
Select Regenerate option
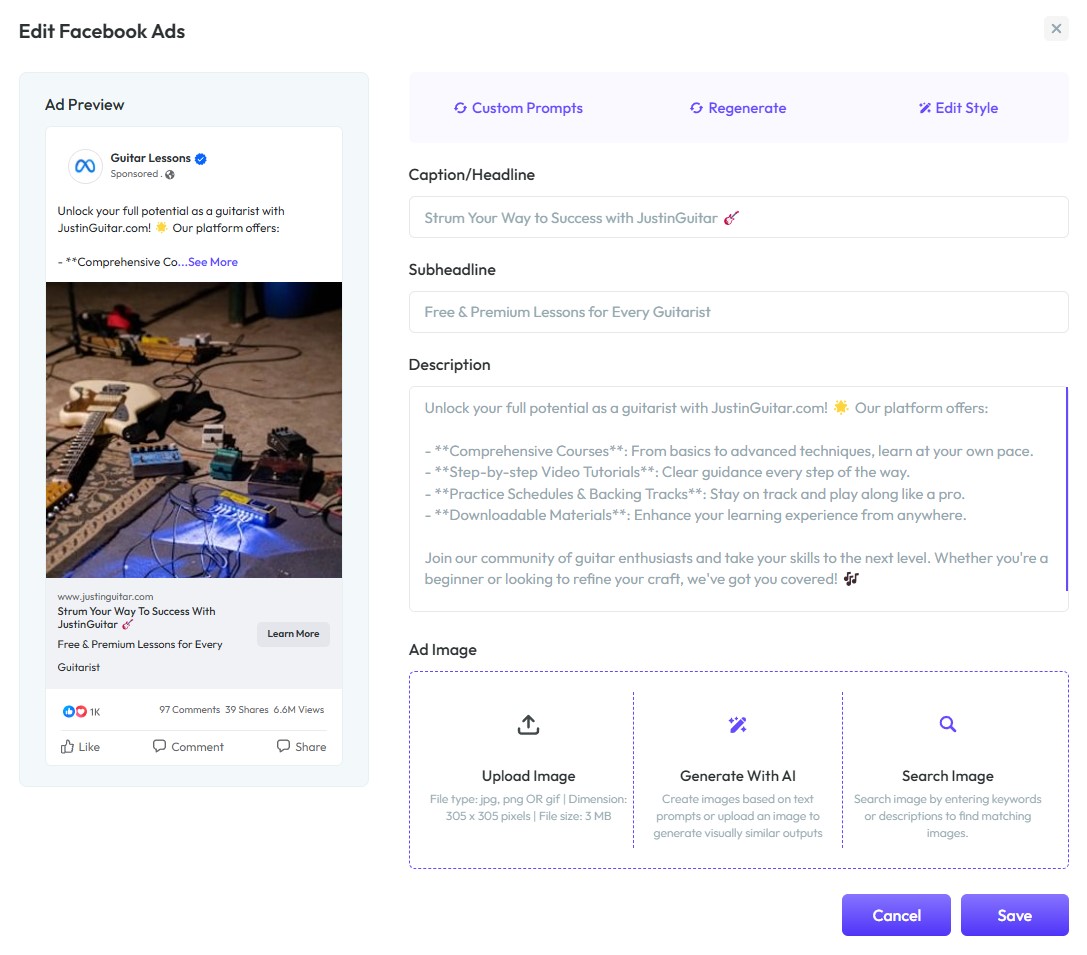point(738,108)
